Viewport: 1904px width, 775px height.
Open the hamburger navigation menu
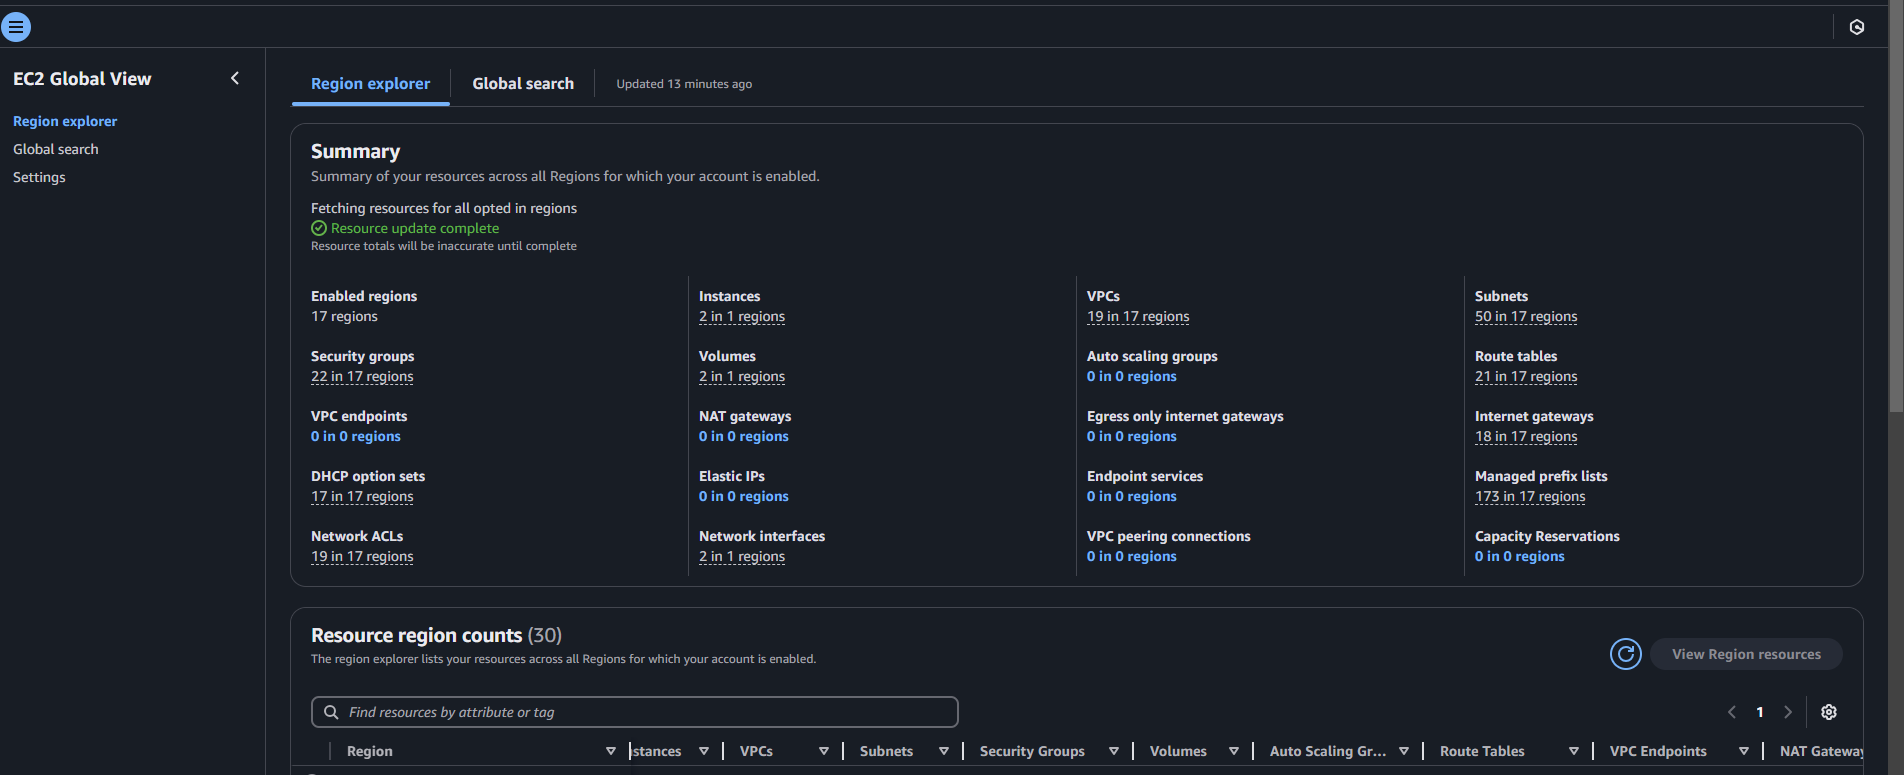pyautogui.click(x=16, y=27)
